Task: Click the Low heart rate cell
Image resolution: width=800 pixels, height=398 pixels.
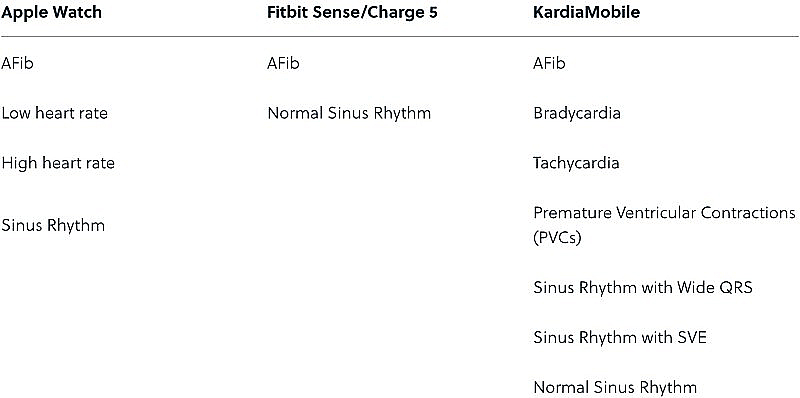Action: point(55,113)
